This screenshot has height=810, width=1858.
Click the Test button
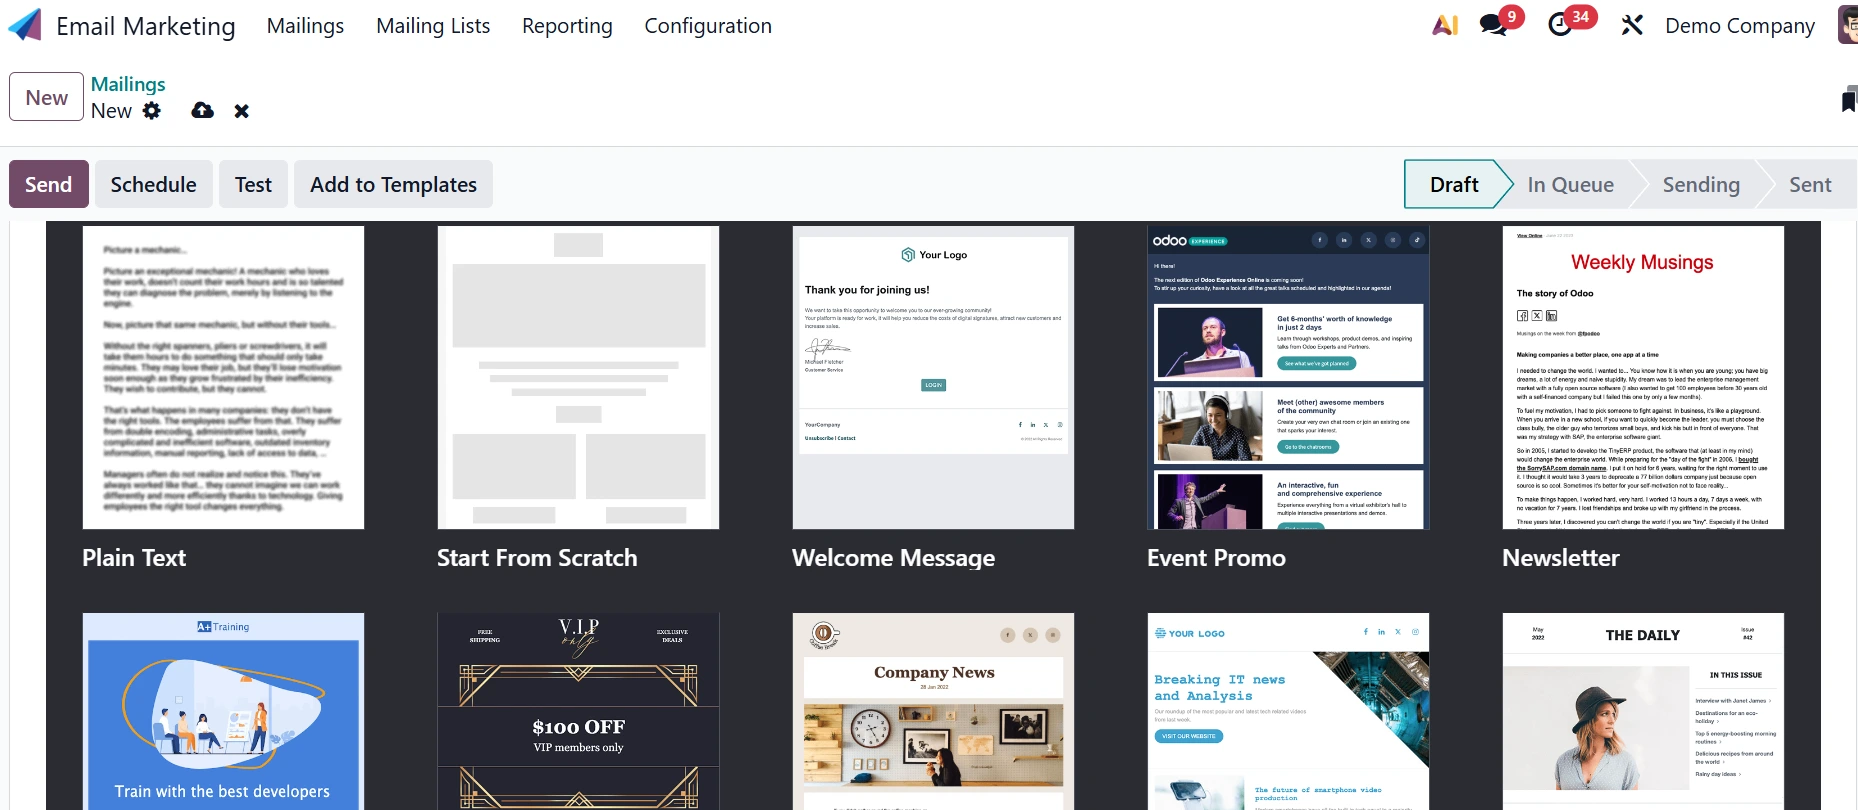(253, 184)
